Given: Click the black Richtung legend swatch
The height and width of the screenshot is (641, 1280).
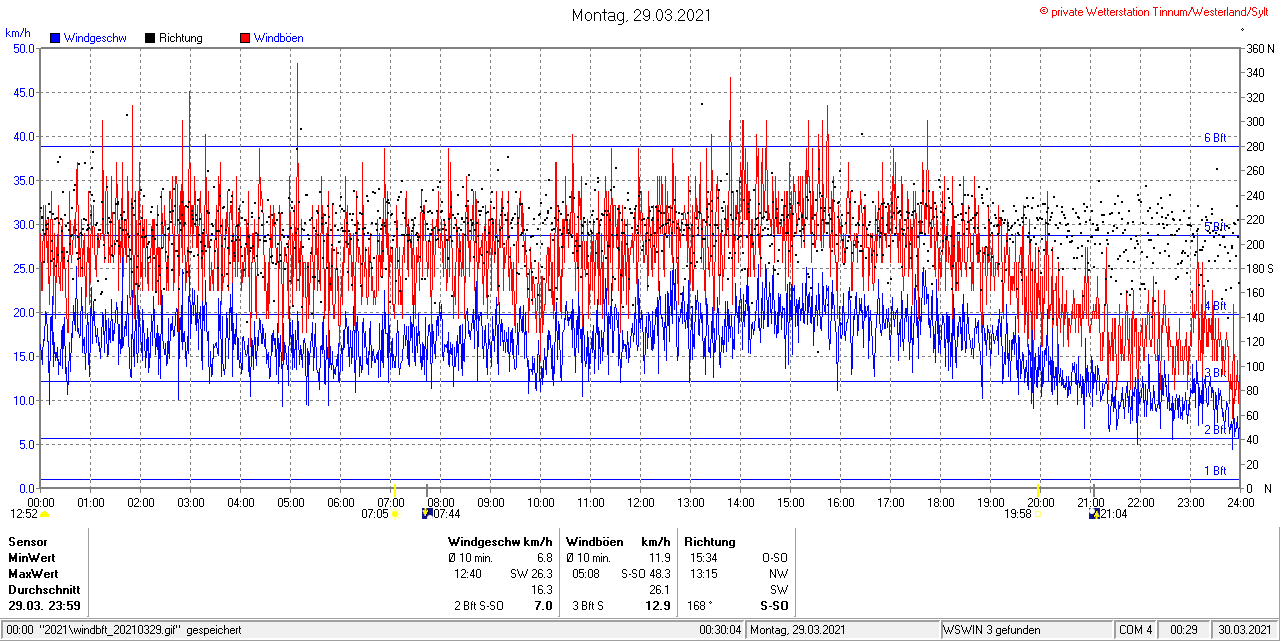Looking at the screenshot, I should click(150, 38).
